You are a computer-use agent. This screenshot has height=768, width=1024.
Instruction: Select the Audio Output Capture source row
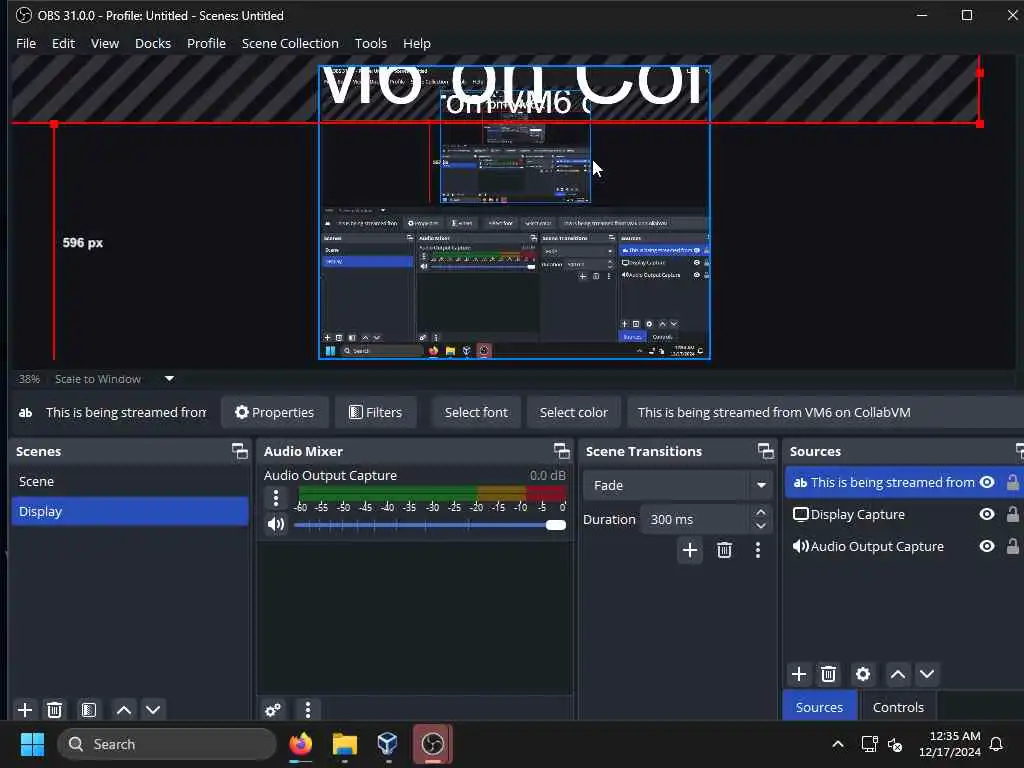coord(903,546)
